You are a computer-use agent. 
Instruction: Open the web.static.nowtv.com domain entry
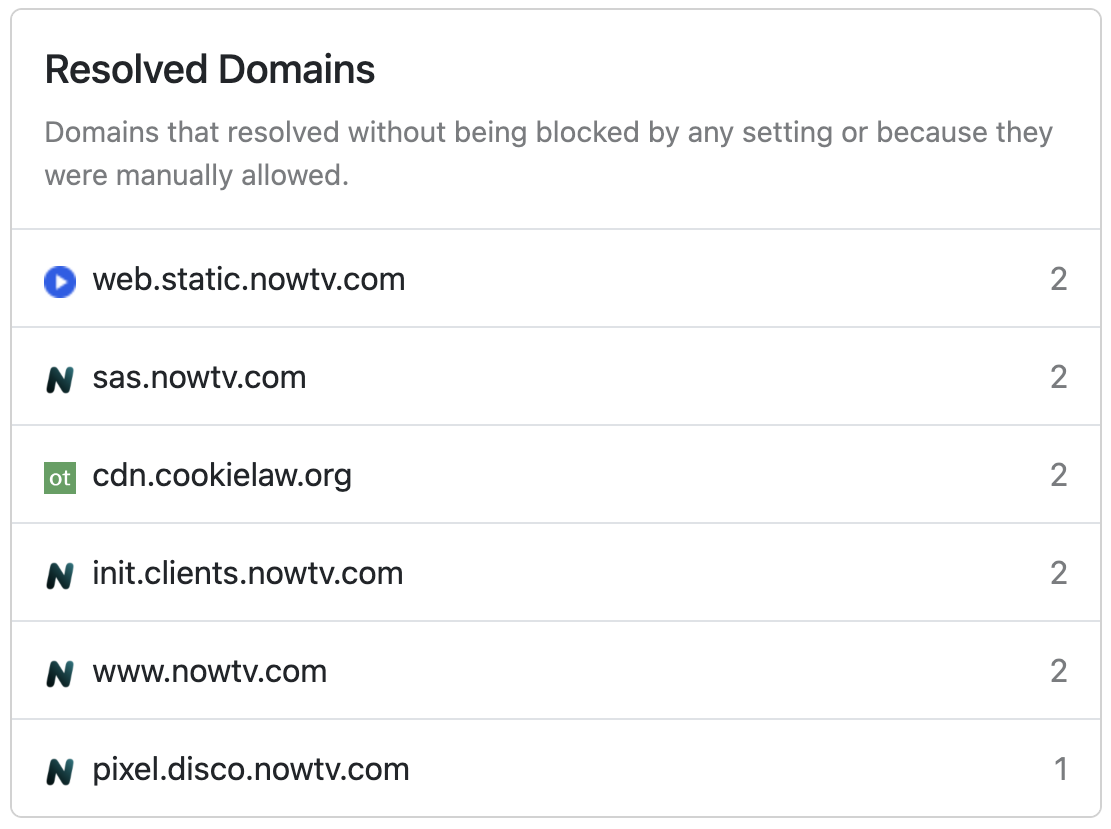249,279
